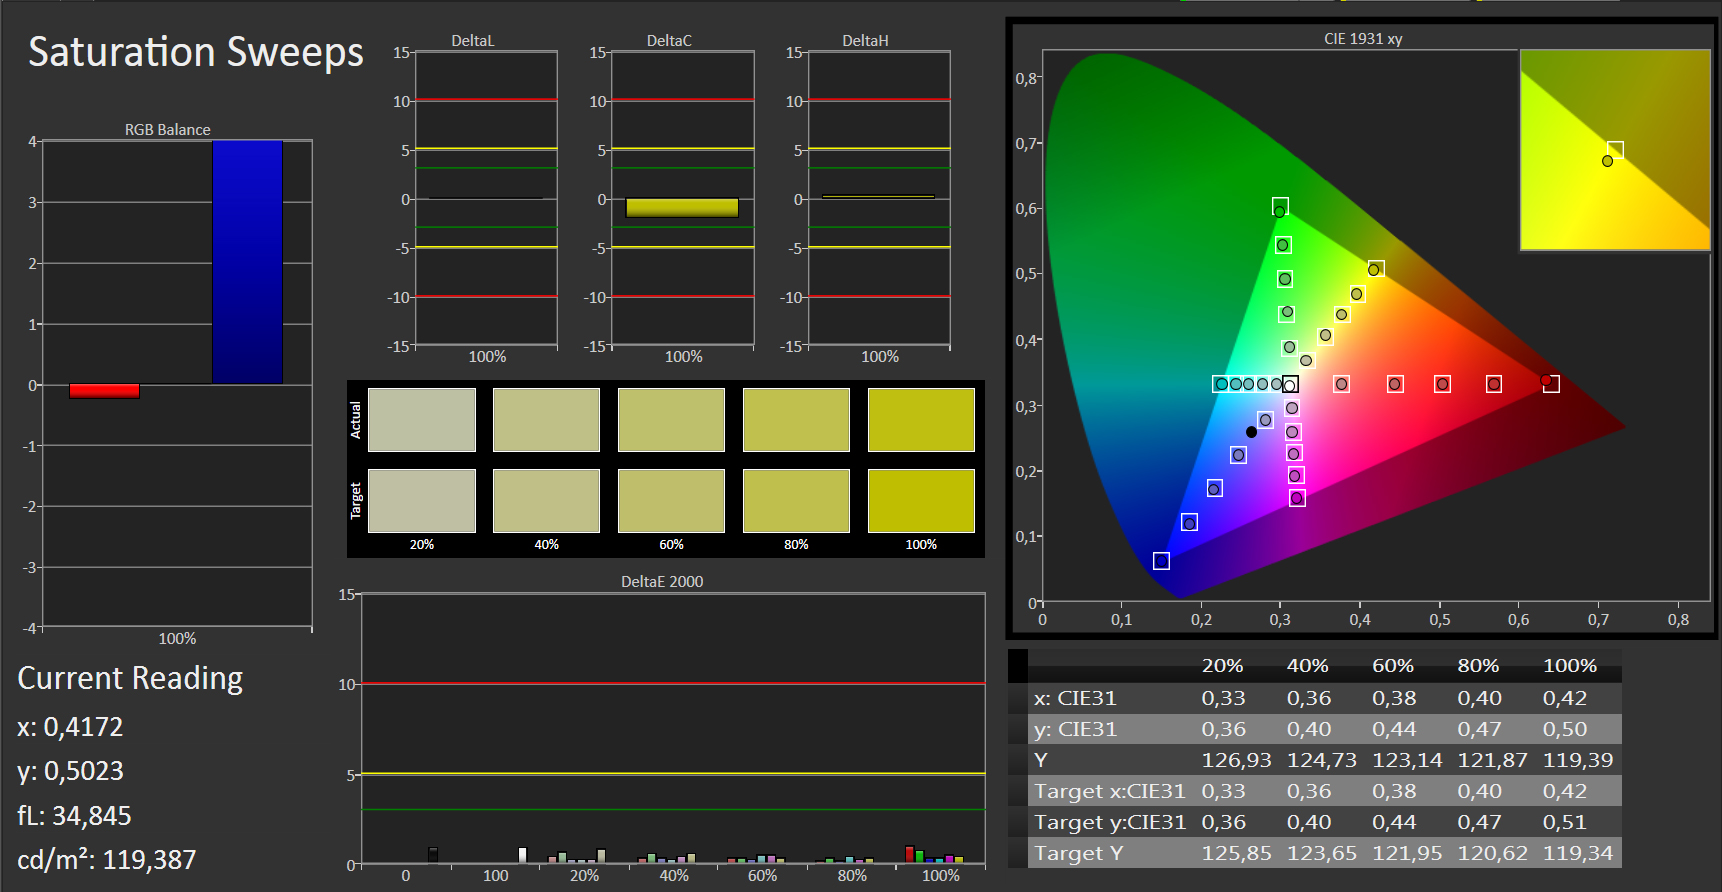Click the solid black dot on CIE chart
This screenshot has height=892, width=1722.
click(1251, 432)
